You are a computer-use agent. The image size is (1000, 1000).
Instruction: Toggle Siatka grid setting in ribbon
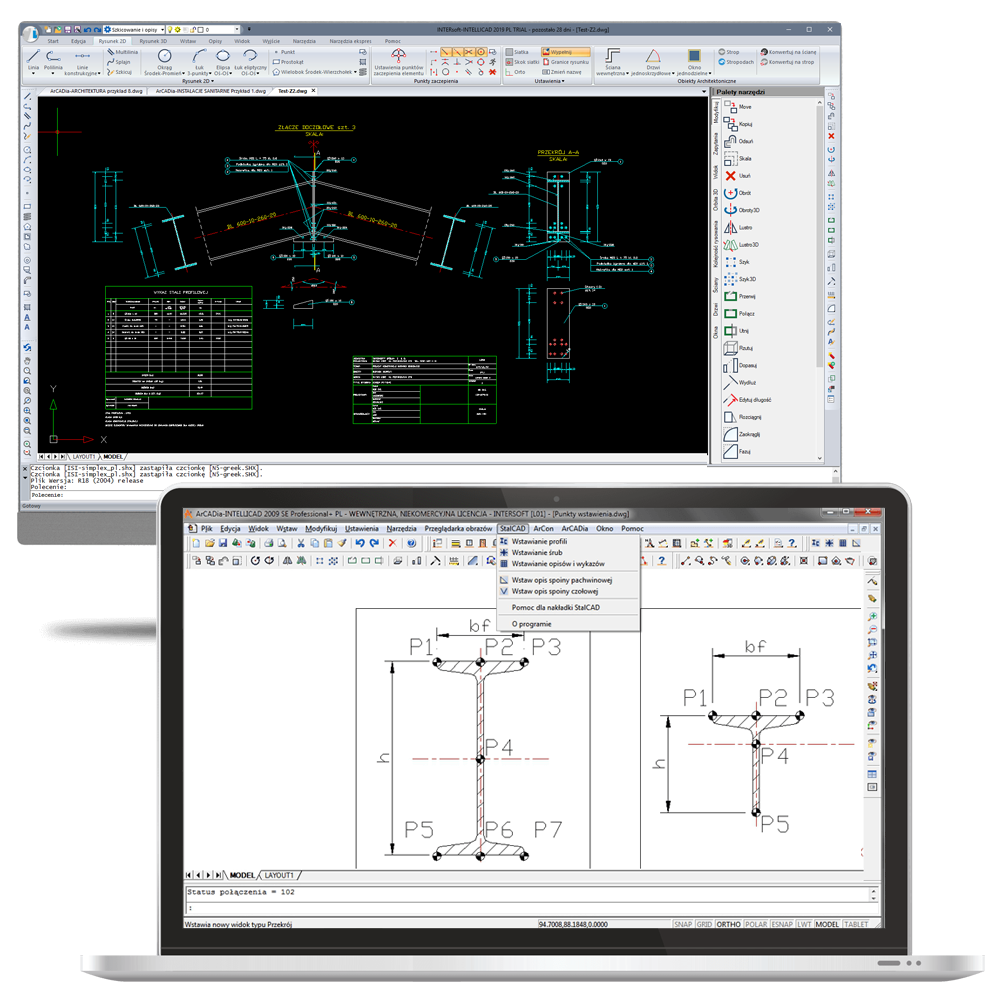[x=518, y=52]
